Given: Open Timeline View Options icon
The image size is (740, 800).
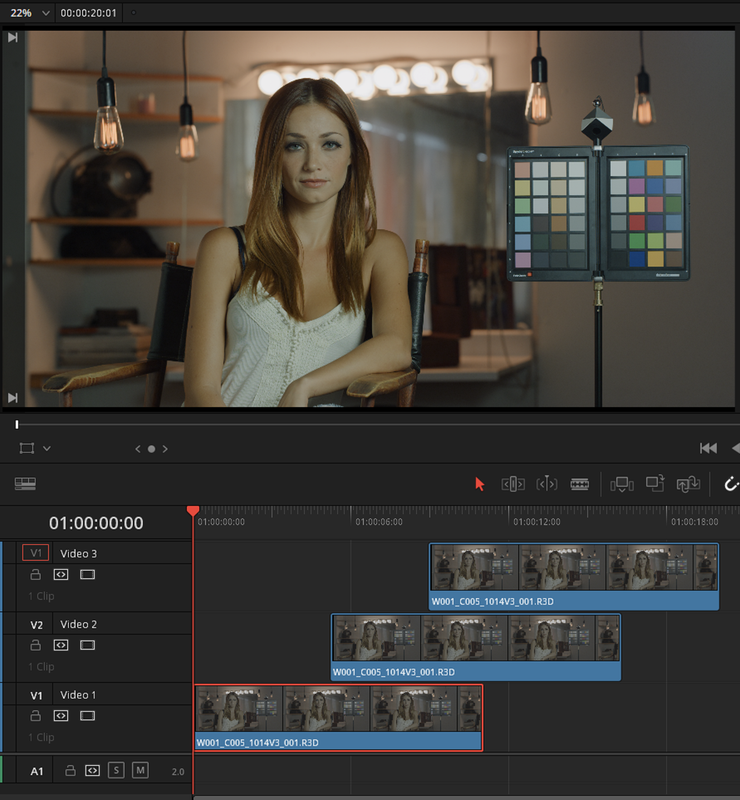Looking at the screenshot, I should [x=26, y=484].
